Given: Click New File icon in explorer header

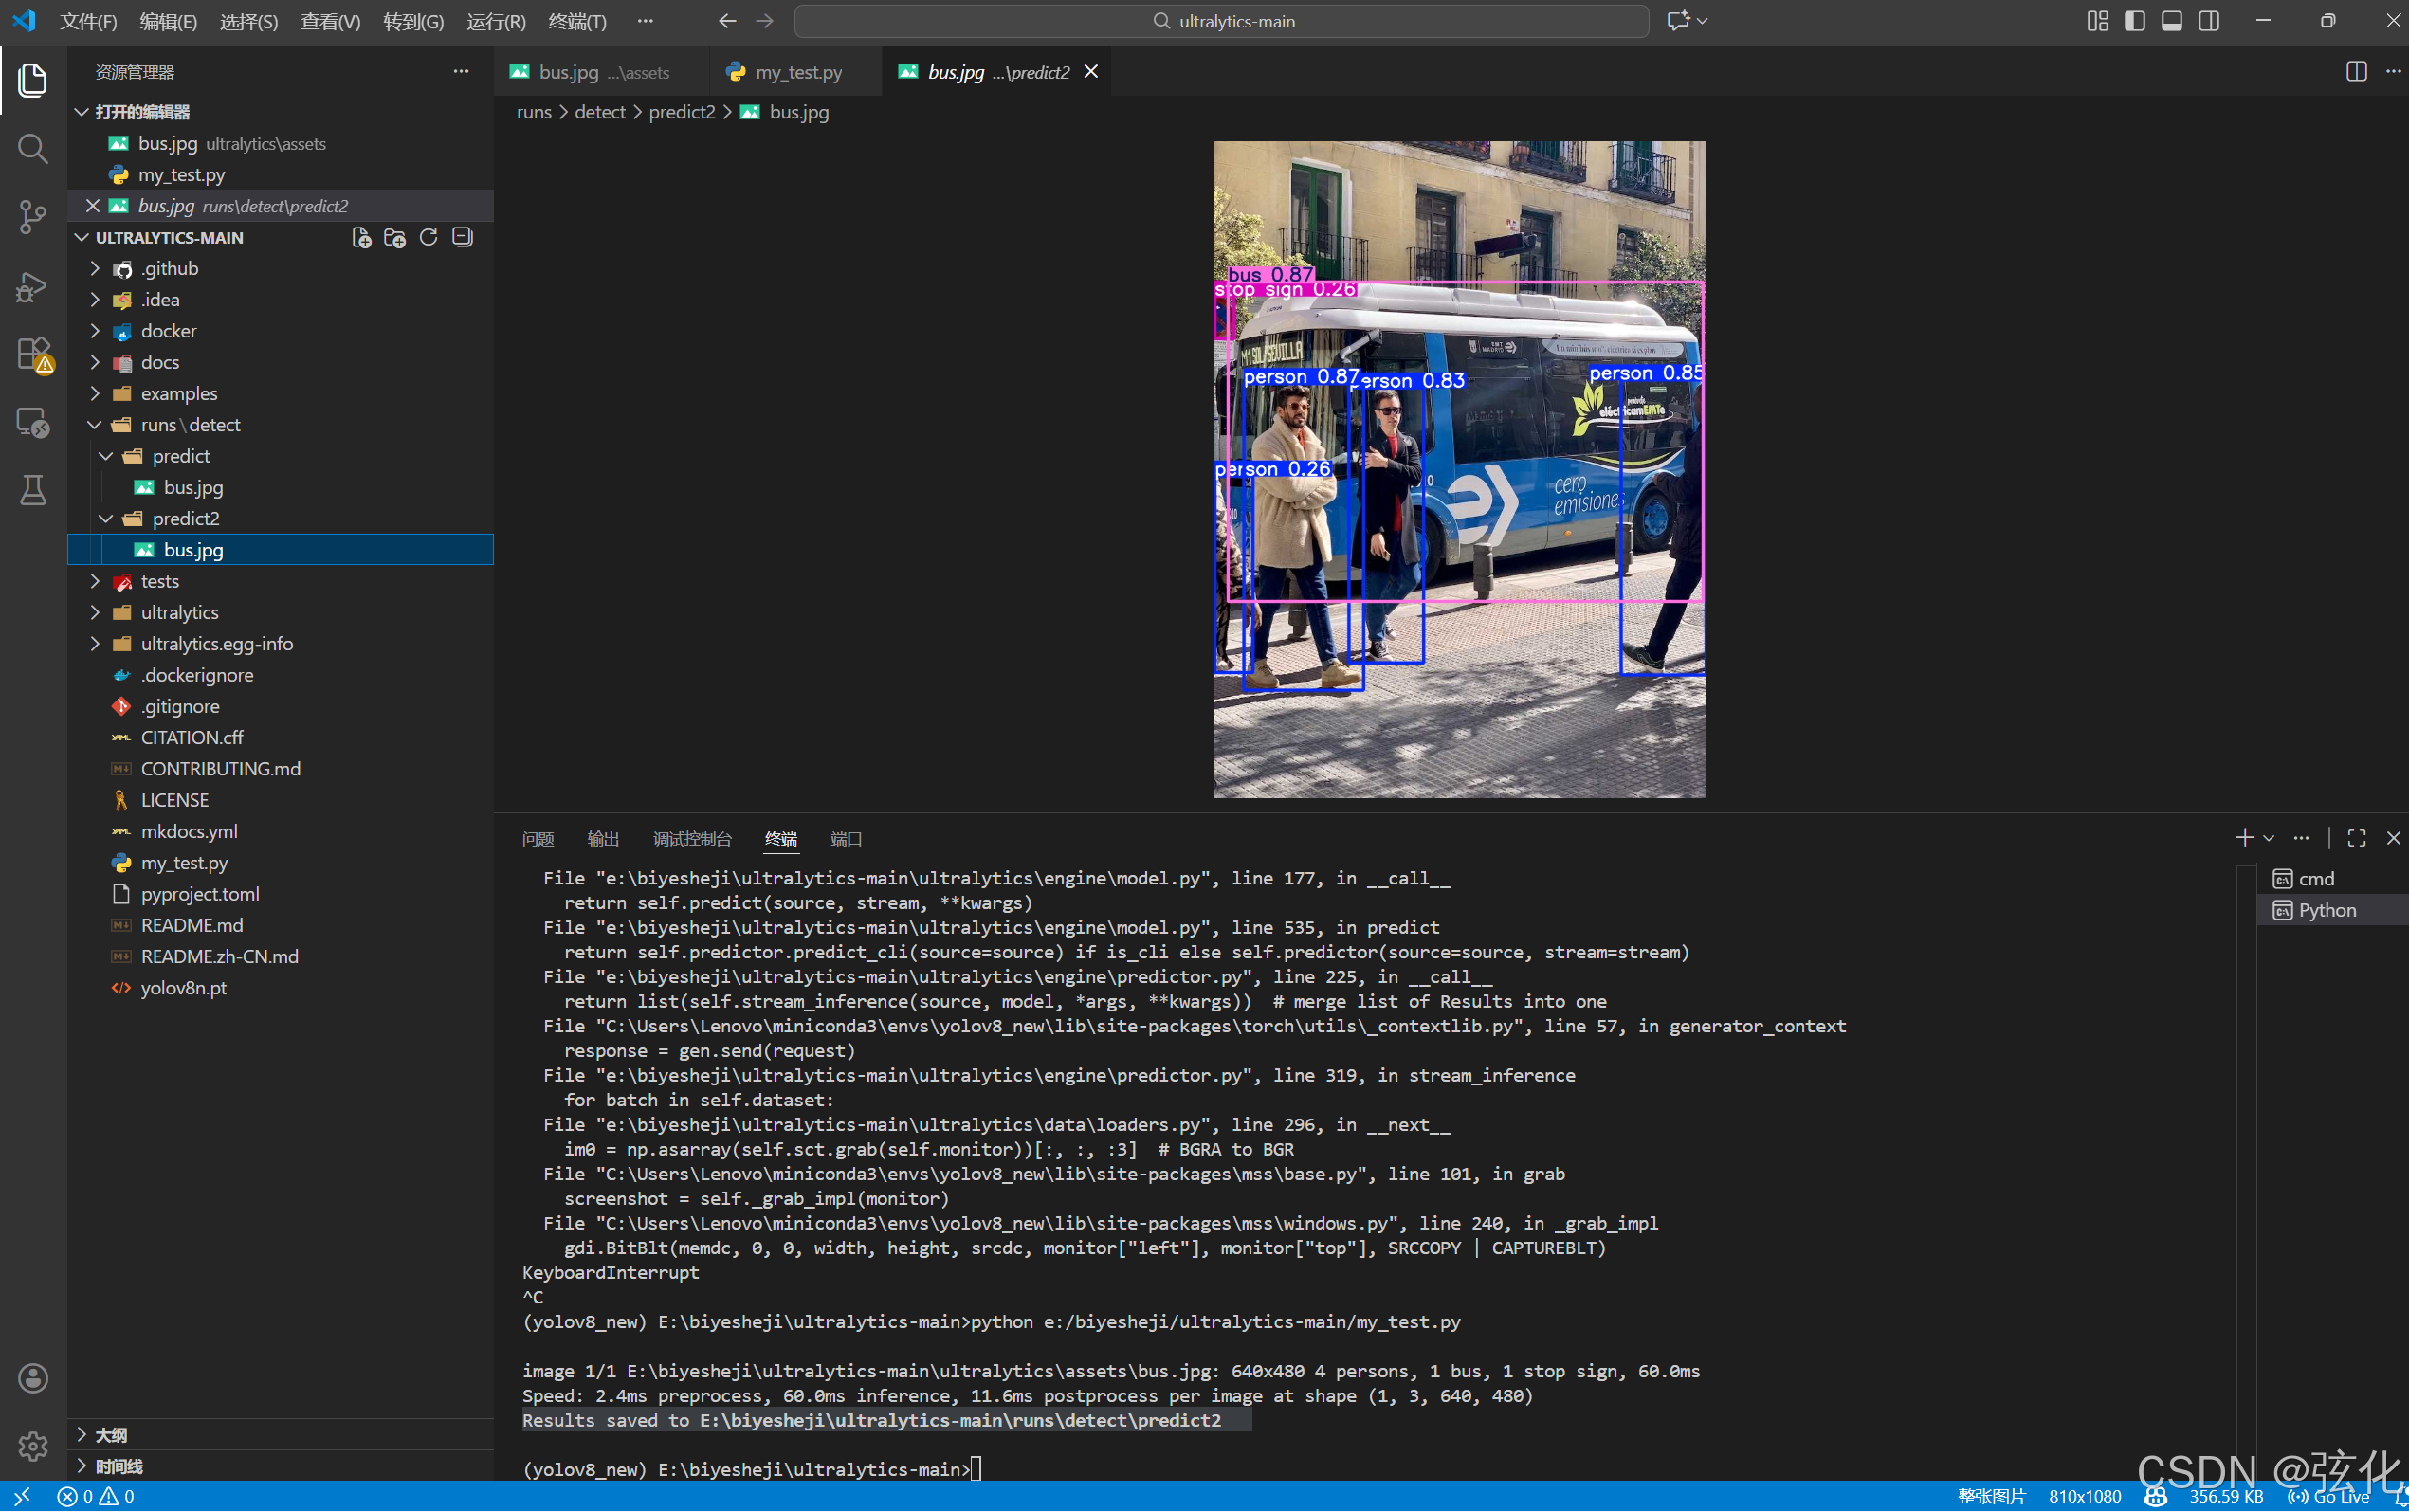Looking at the screenshot, I should click(361, 237).
